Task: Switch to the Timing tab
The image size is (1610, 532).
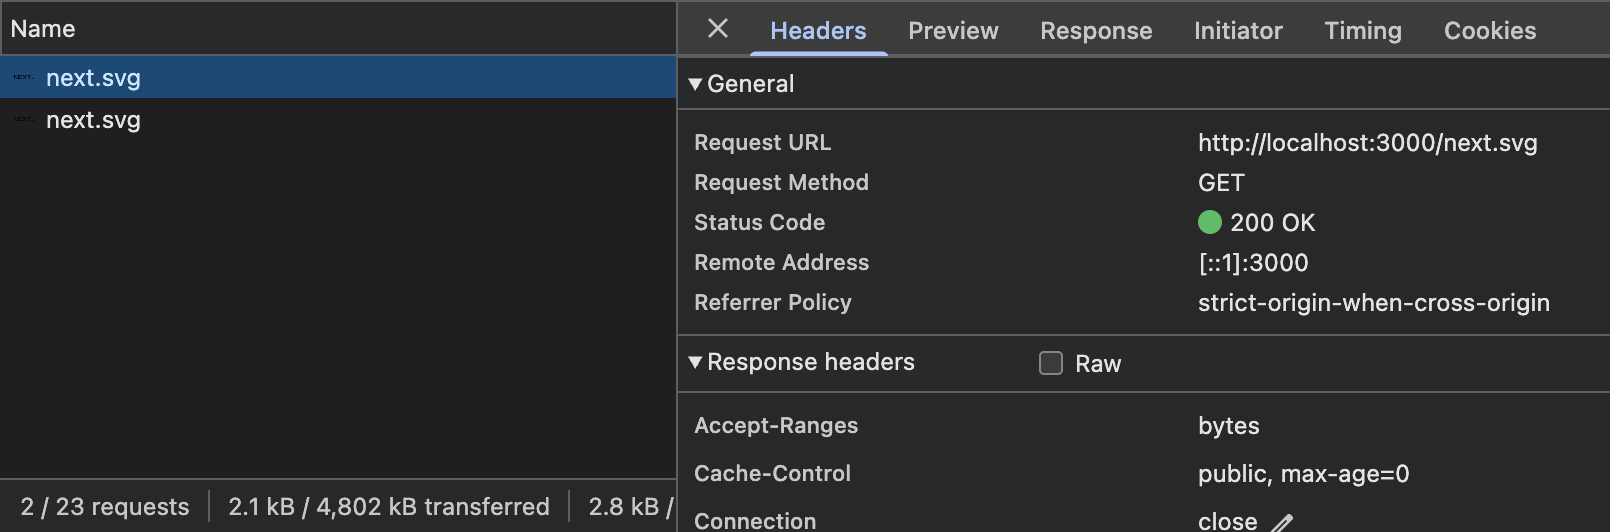Action: (1363, 31)
